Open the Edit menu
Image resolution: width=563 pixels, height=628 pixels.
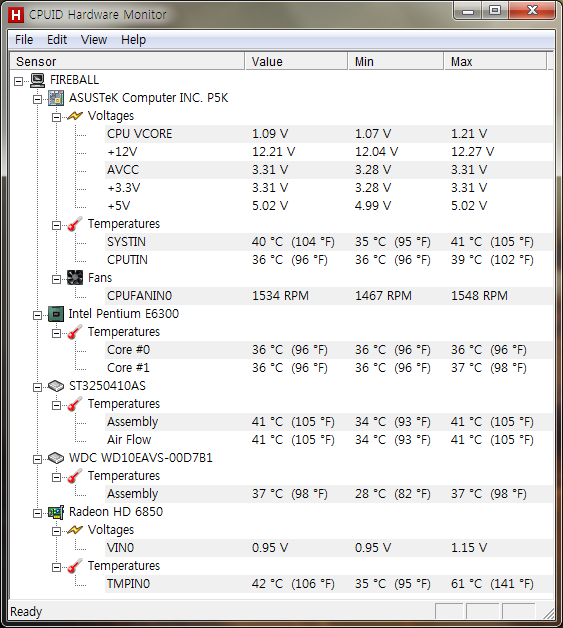tap(57, 40)
